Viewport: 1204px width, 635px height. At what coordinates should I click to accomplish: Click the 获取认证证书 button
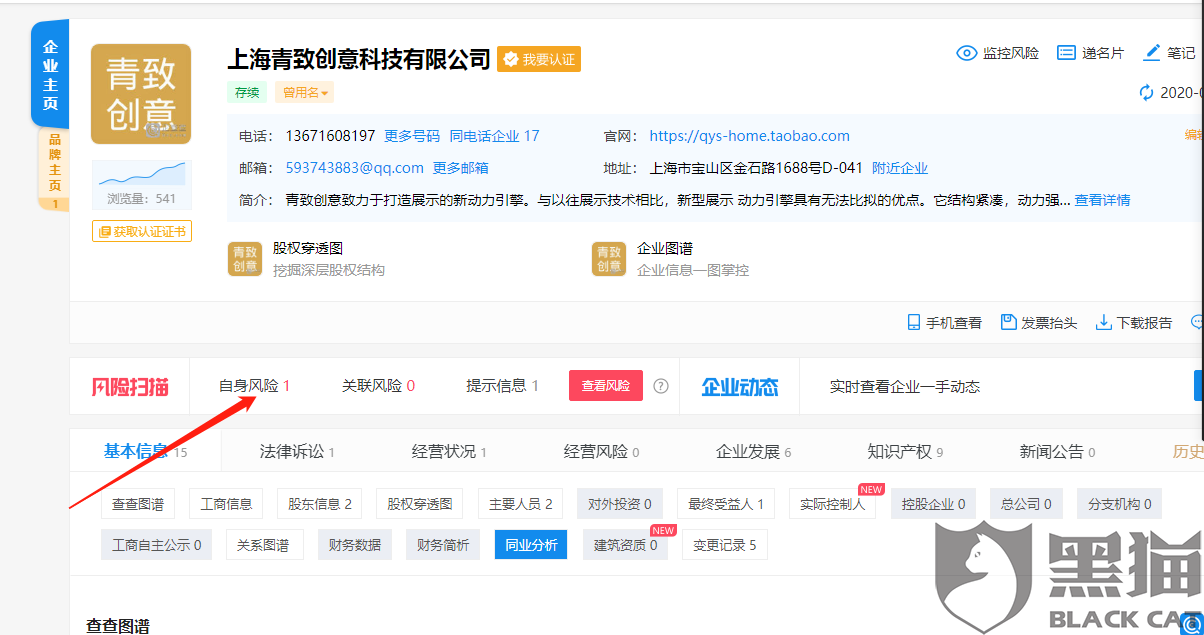click(x=142, y=232)
